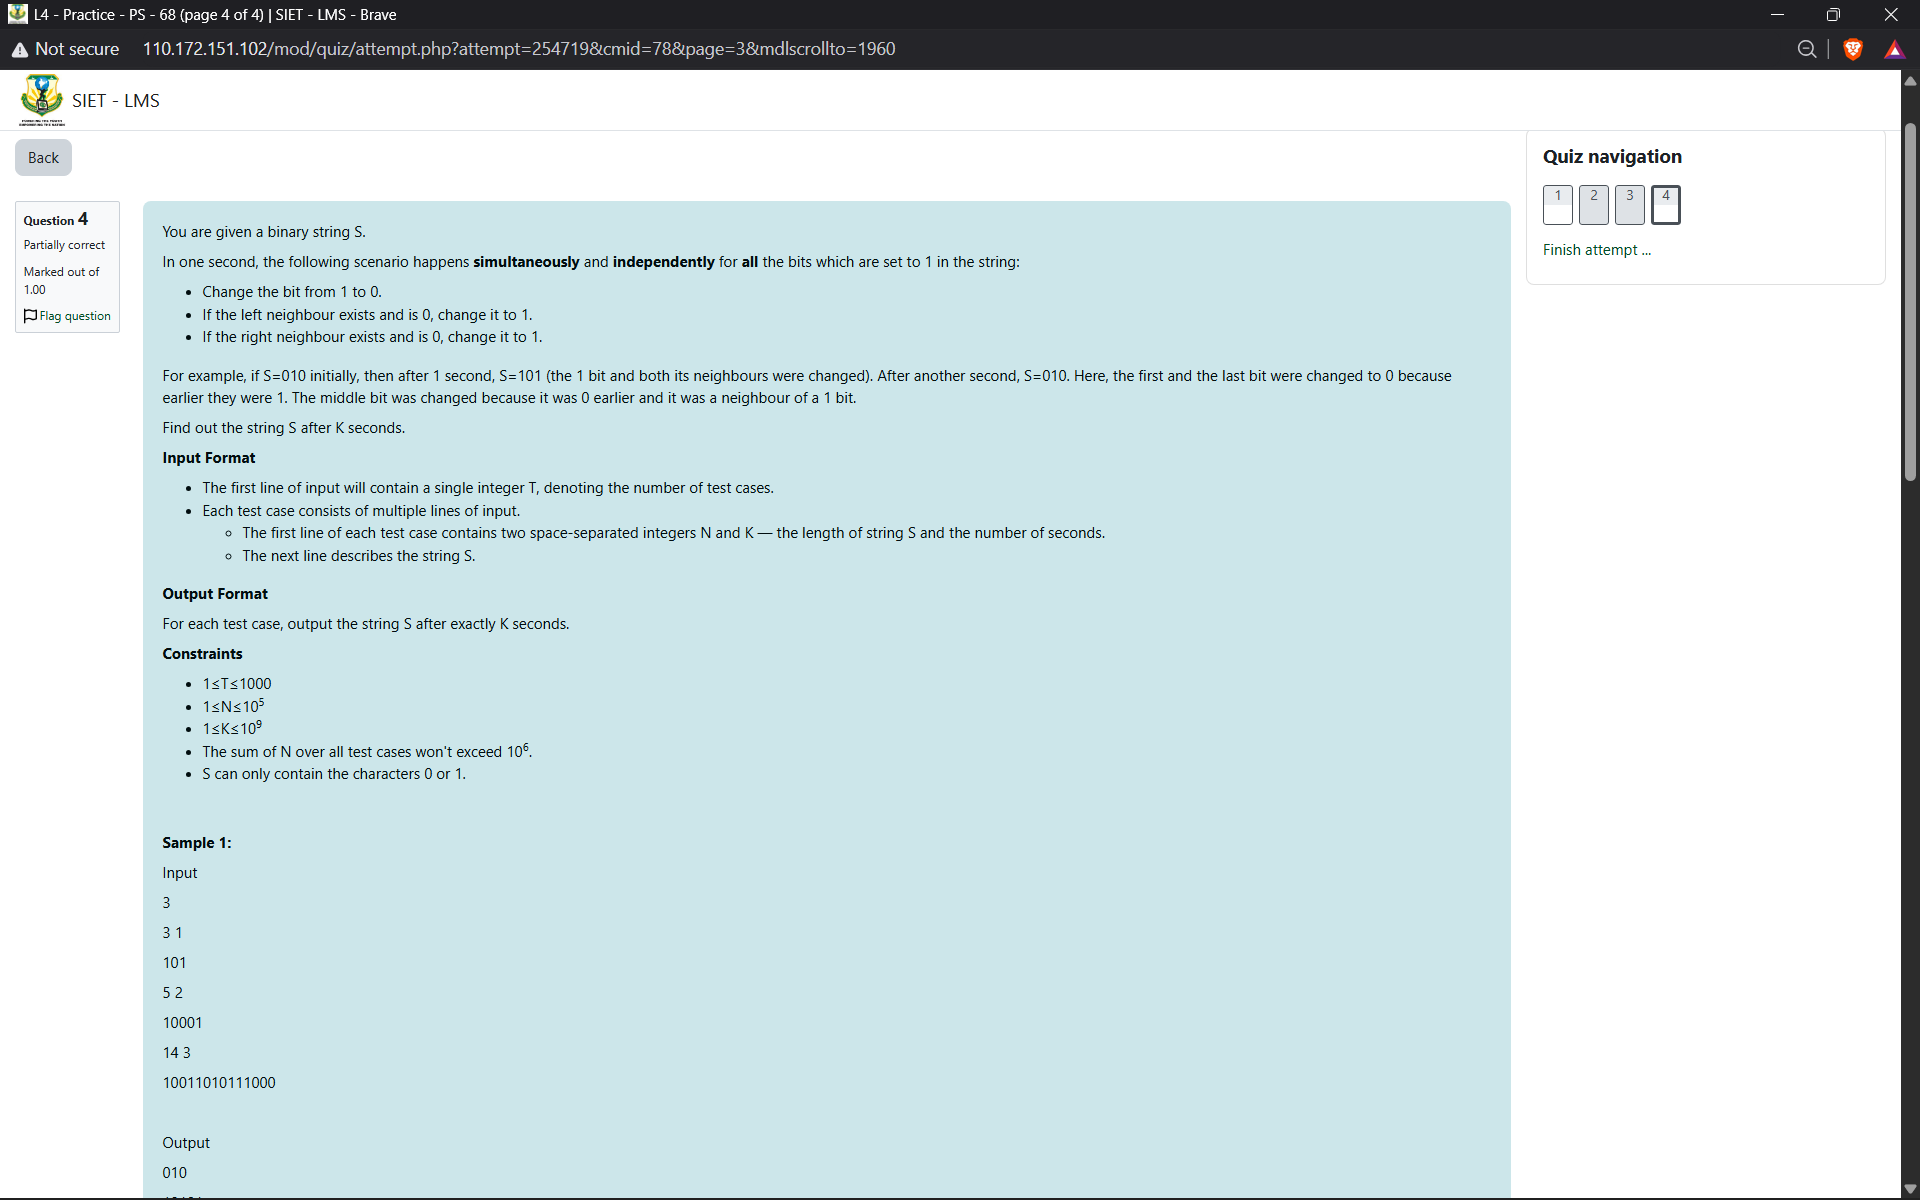Click the Finish attempt link
The height and width of the screenshot is (1200, 1920).
tap(1596, 250)
